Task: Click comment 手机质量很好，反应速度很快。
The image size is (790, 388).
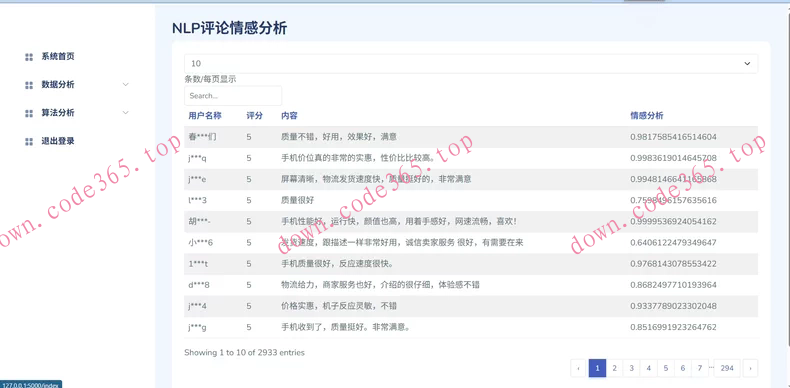Action: [x=338, y=264]
